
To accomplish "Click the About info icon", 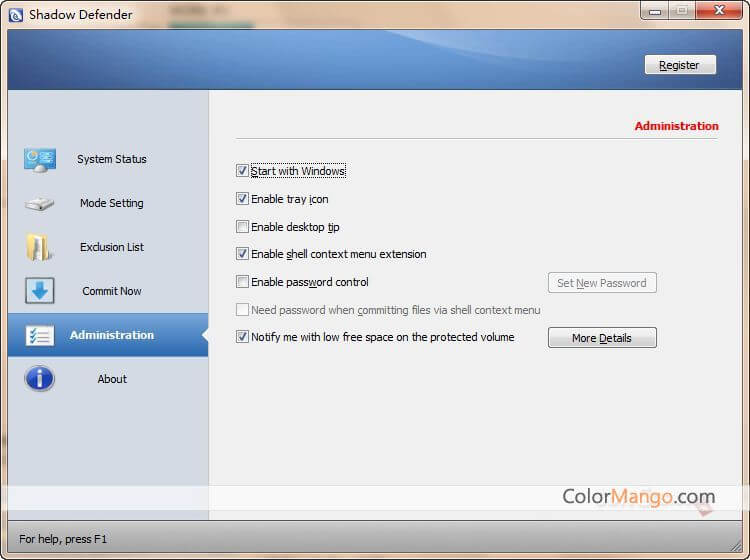I will pyautogui.click(x=40, y=379).
